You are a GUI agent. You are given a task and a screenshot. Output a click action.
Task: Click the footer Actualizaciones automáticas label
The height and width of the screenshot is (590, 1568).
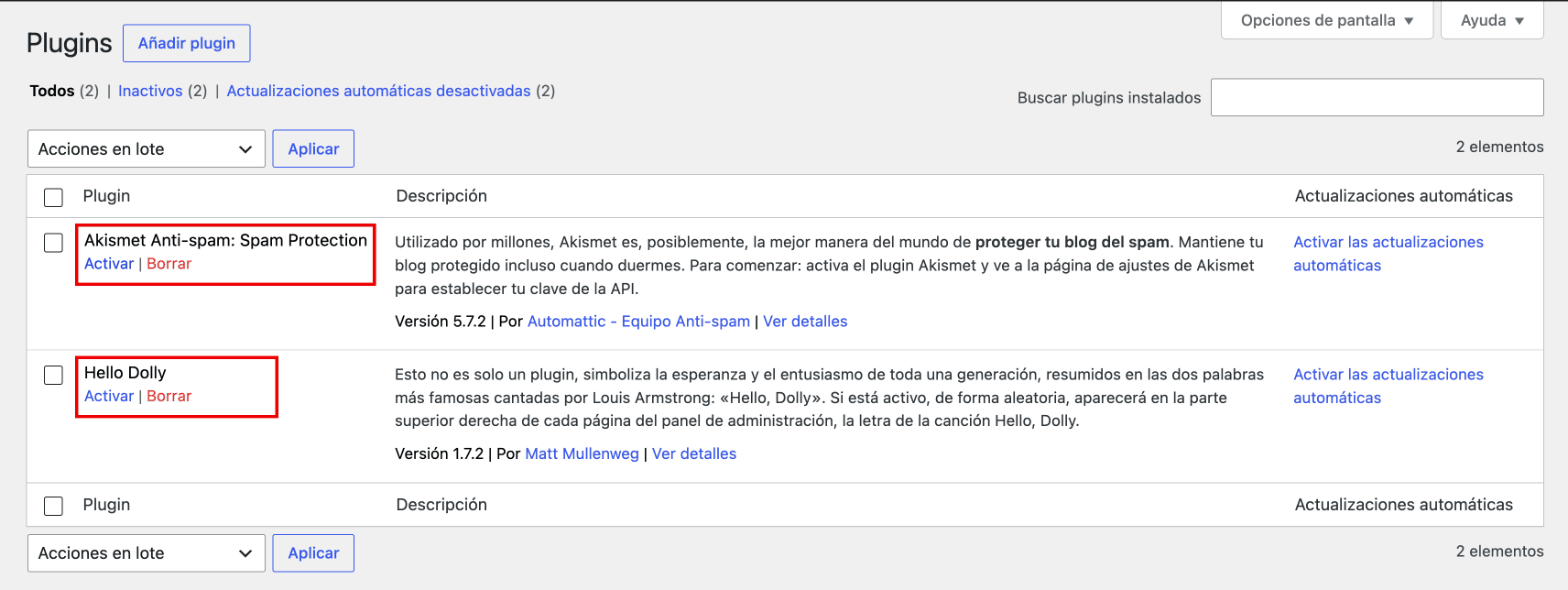(x=1403, y=505)
